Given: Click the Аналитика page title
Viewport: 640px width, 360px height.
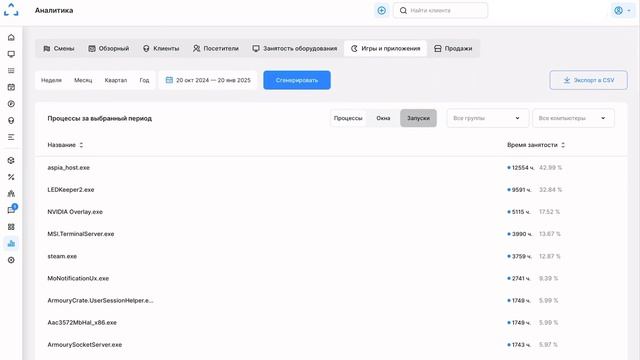Looking at the screenshot, I should point(54,11).
